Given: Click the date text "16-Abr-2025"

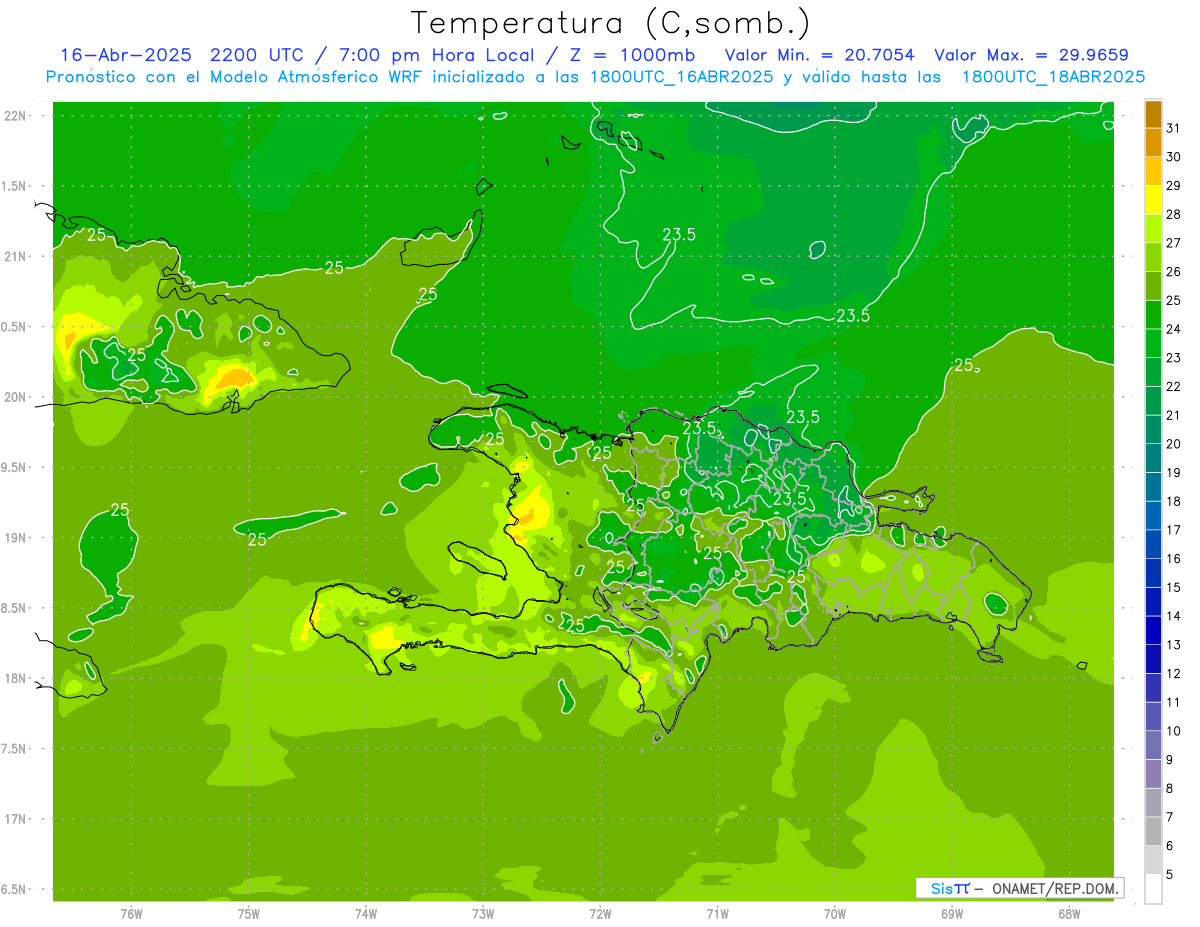Looking at the screenshot, I should coord(125,55).
